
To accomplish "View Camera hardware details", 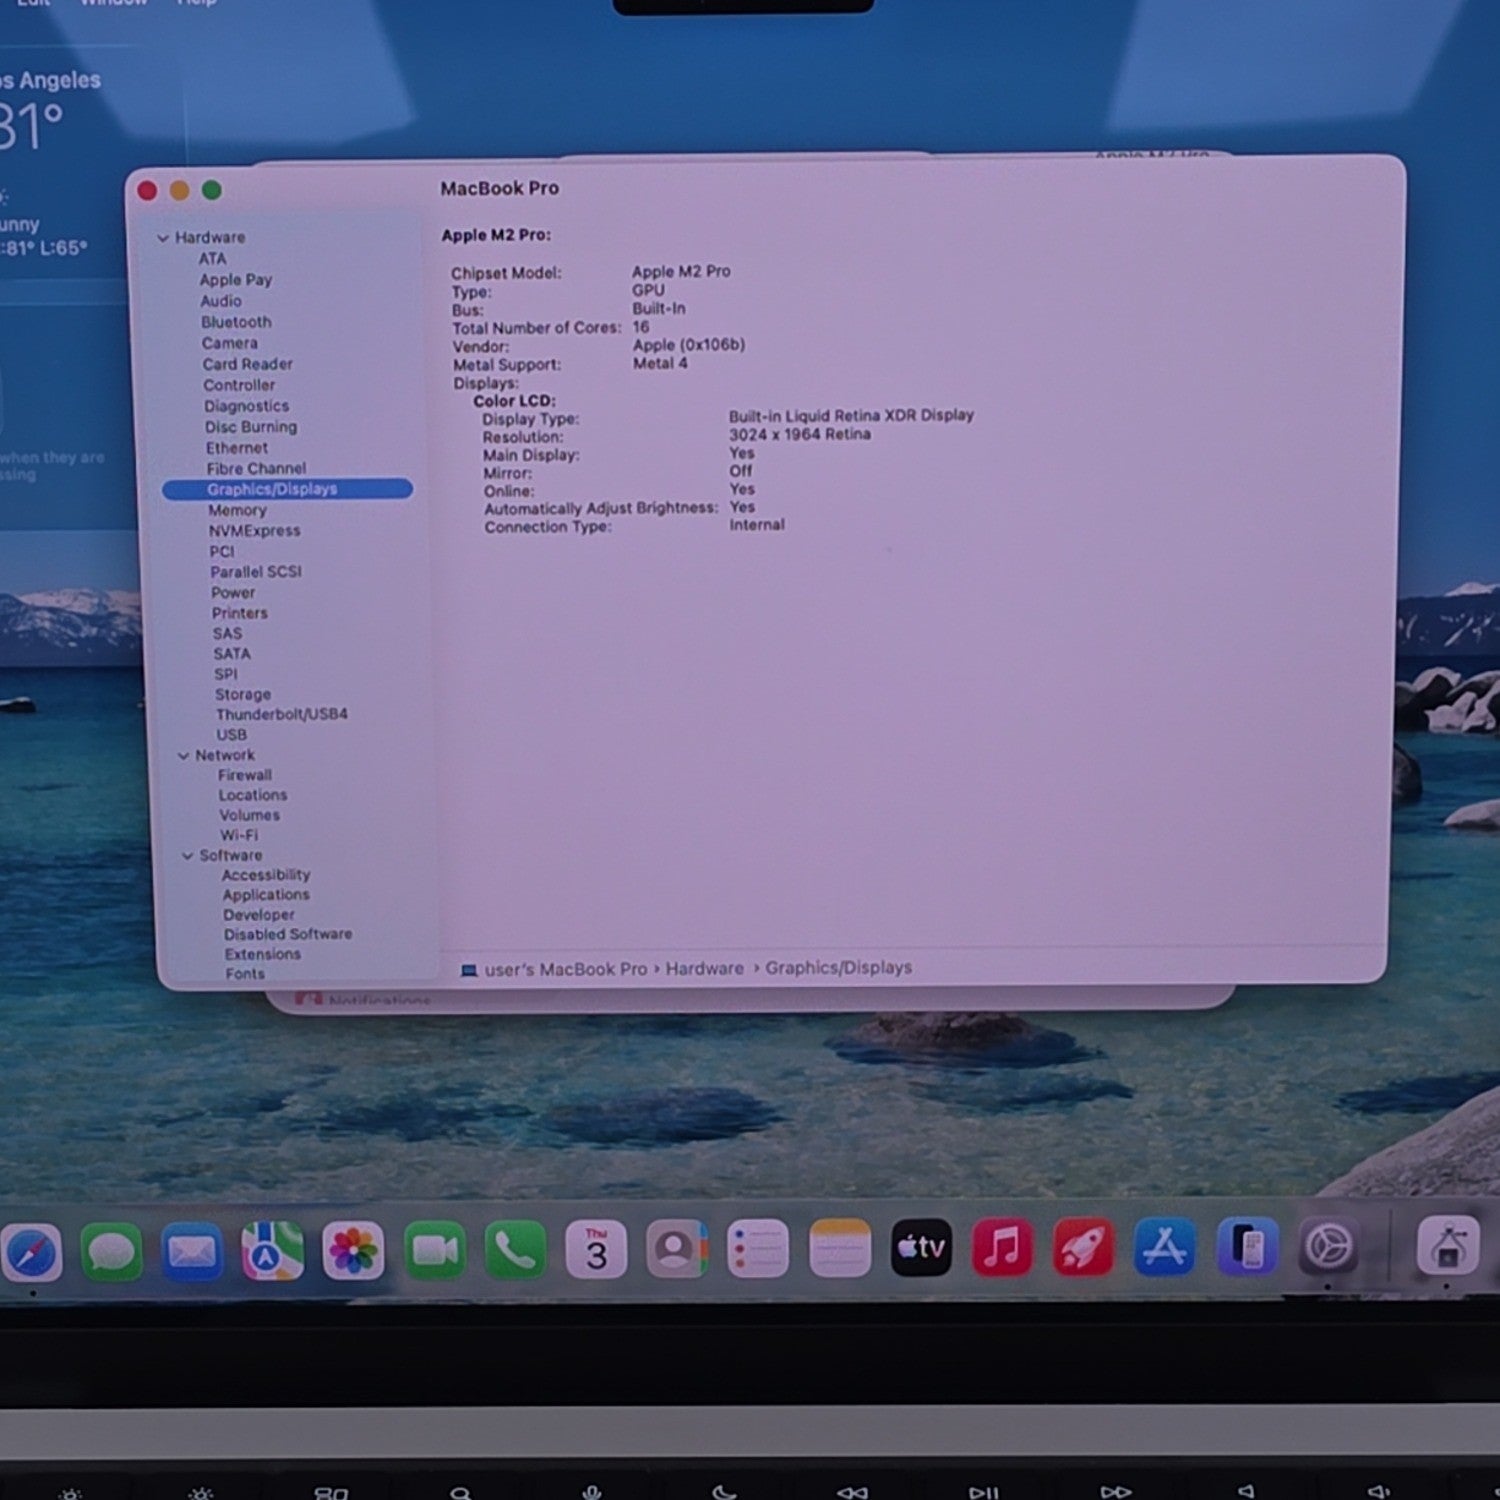I will 229,343.
